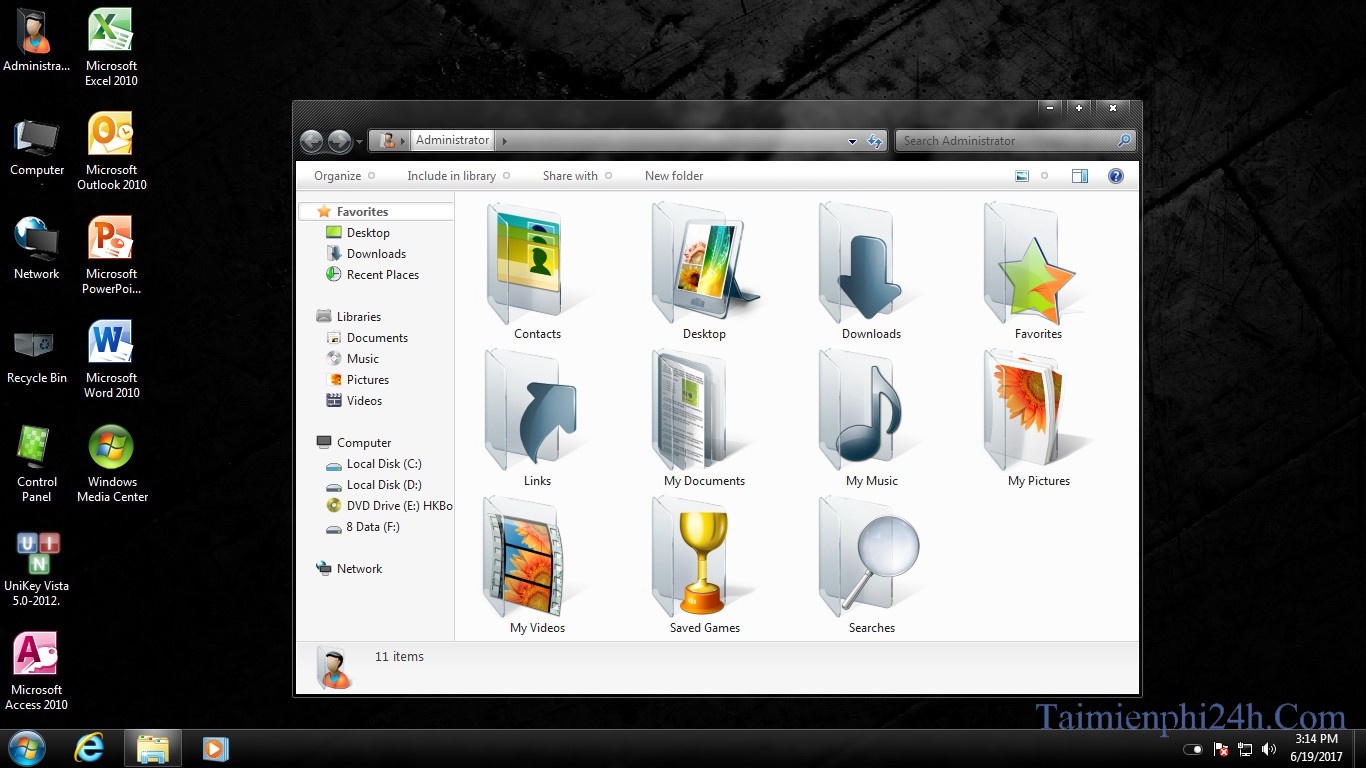
Task: Open Videos library in sidebar
Action: tap(364, 401)
